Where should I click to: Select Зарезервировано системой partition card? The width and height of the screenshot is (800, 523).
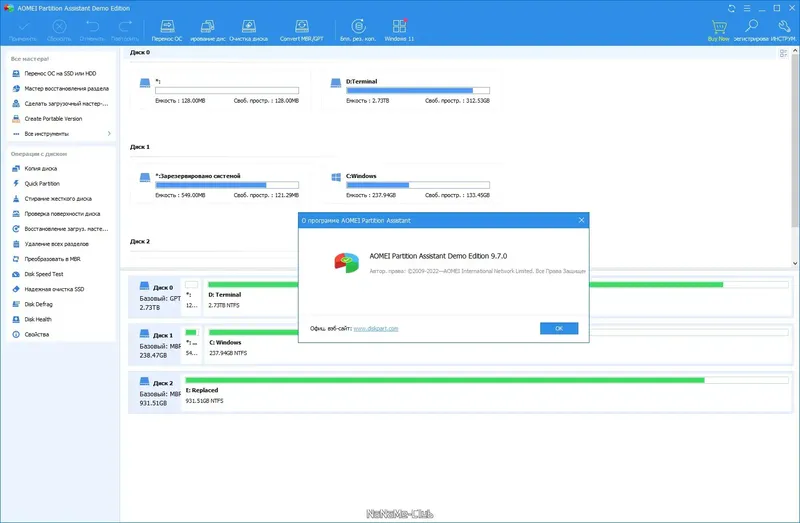220,185
